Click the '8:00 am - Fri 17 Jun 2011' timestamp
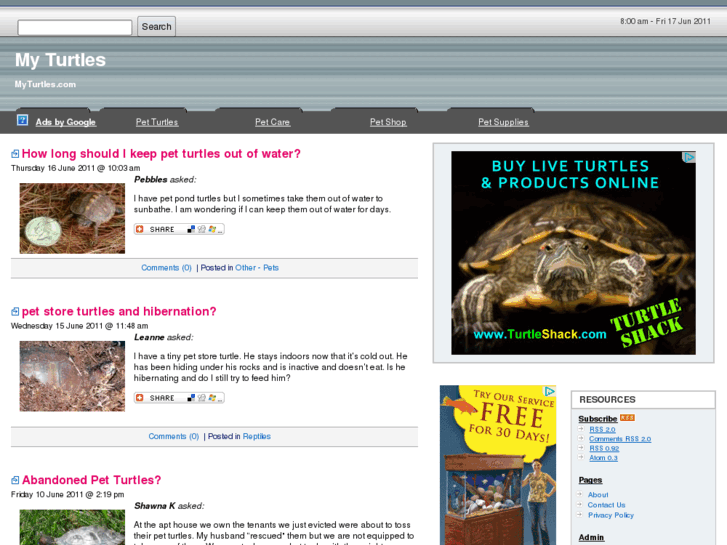Screen dimensions: 727x545 665,21
